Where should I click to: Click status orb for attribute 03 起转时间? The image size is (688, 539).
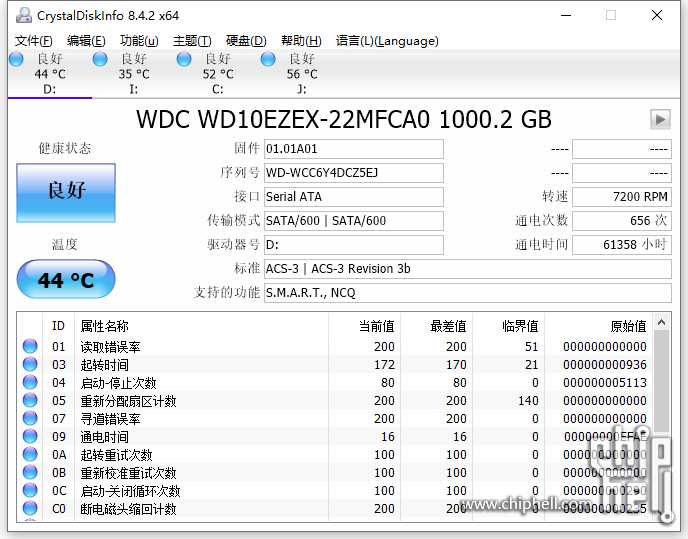click(30, 364)
